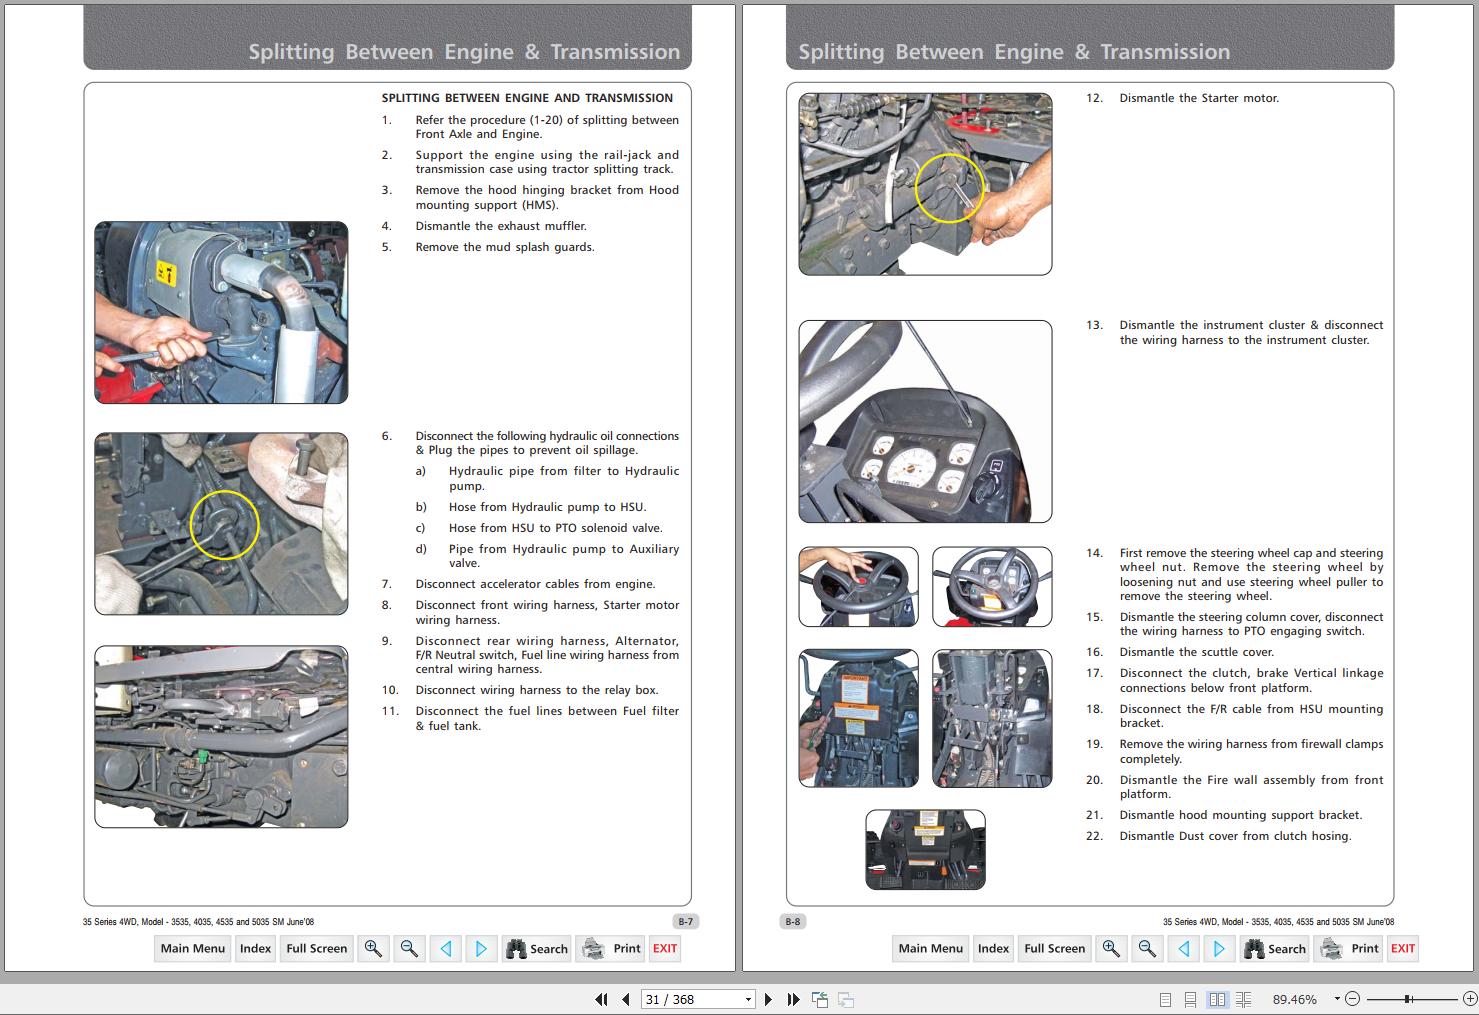
Task: Click the instrument cluster photo on right page
Action: coord(925,421)
